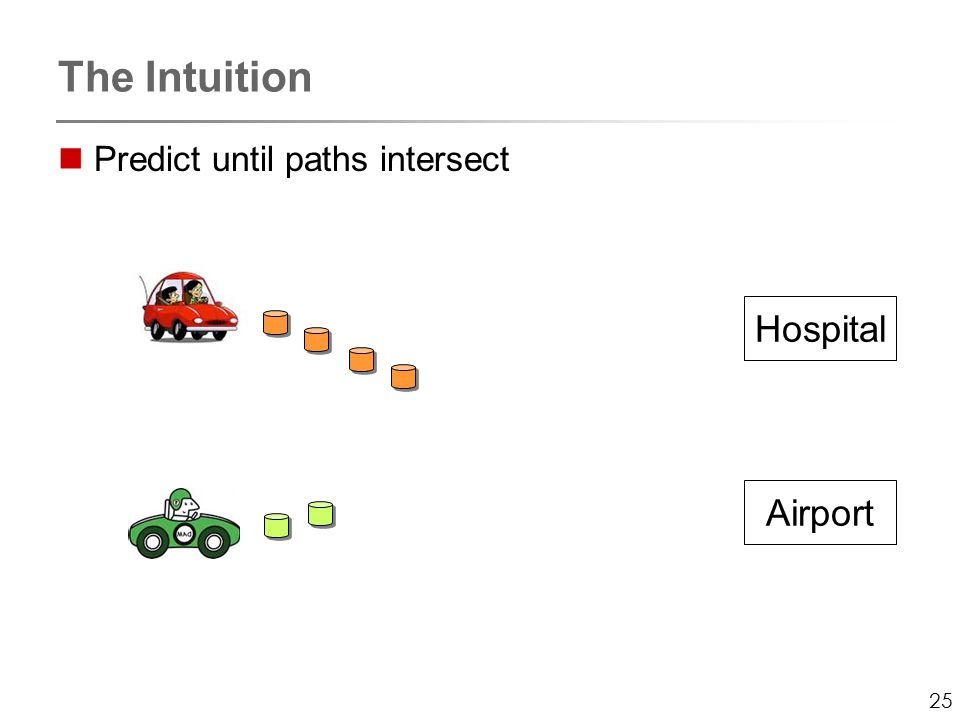Click the green cylinder nearest the race car
The image size is (960, 720).
277,526
